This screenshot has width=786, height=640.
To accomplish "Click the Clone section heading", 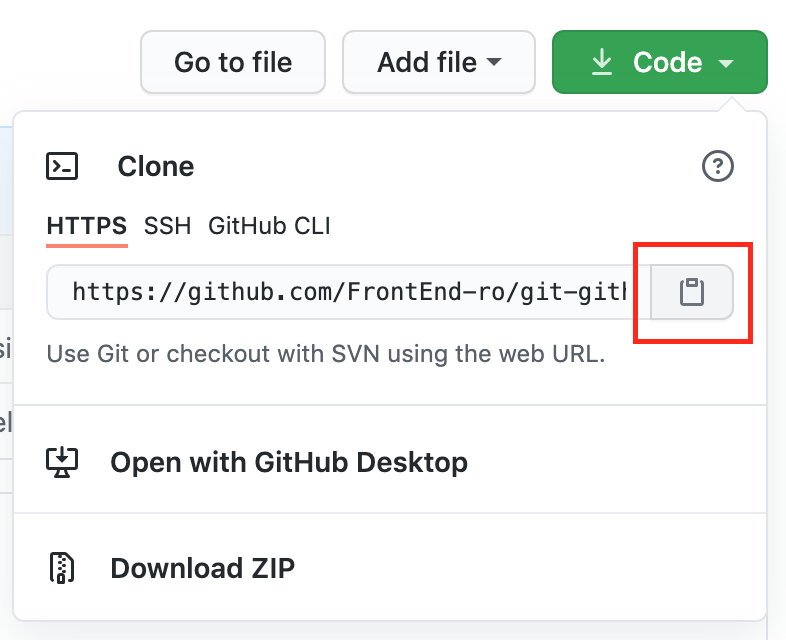I will click(156, 166).
